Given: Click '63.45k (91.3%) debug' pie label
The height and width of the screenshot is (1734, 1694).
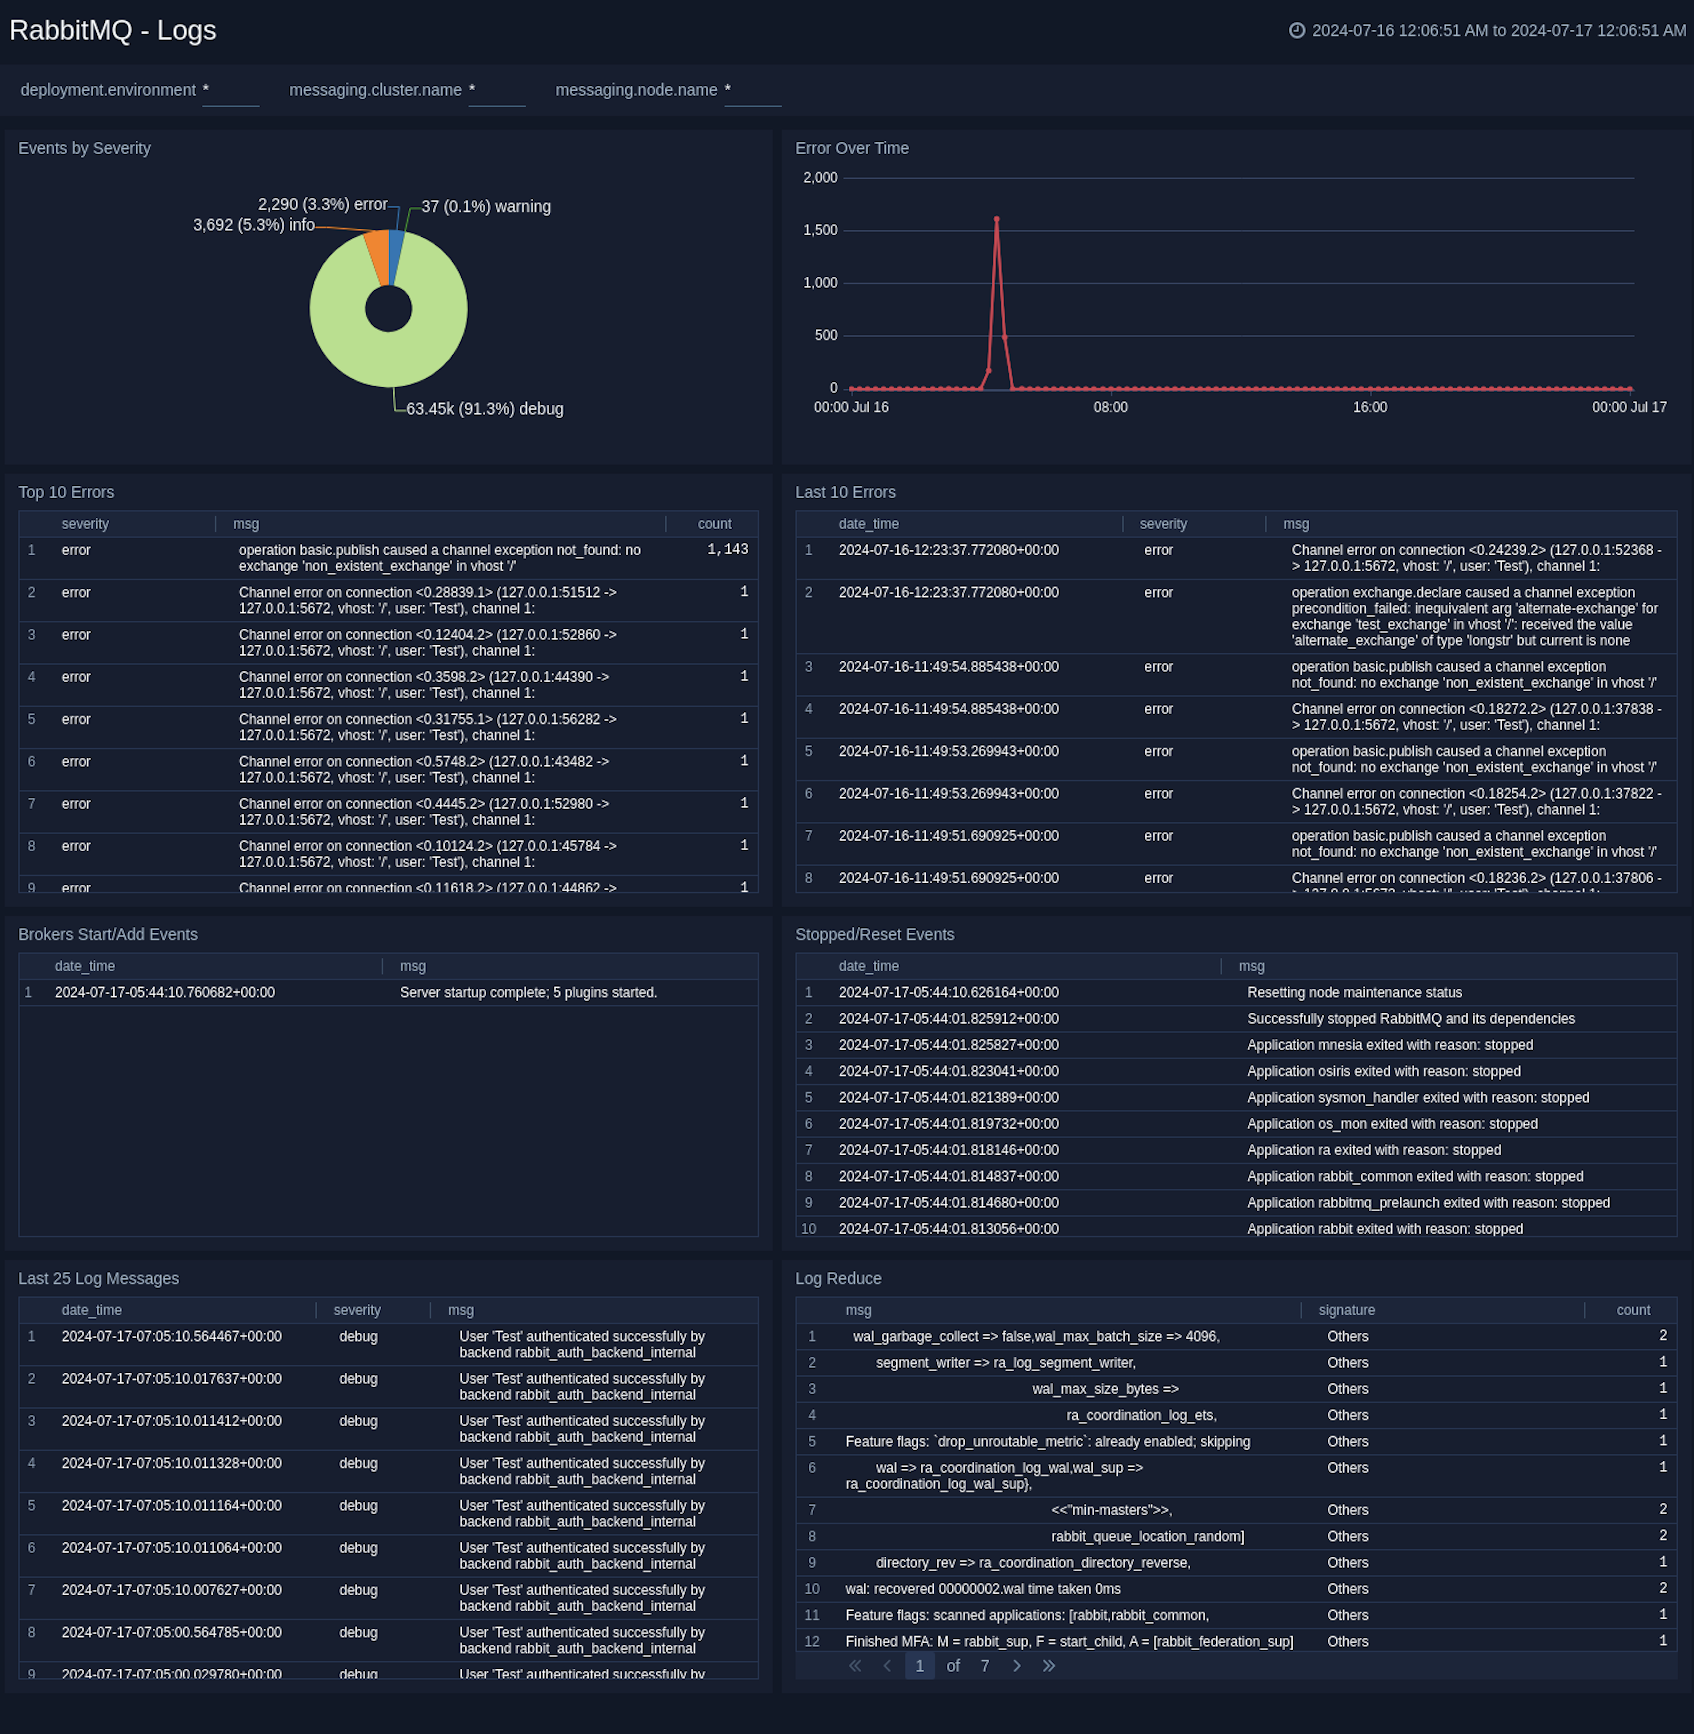Looking at the screenshot, I should click(x=485, y=409).
